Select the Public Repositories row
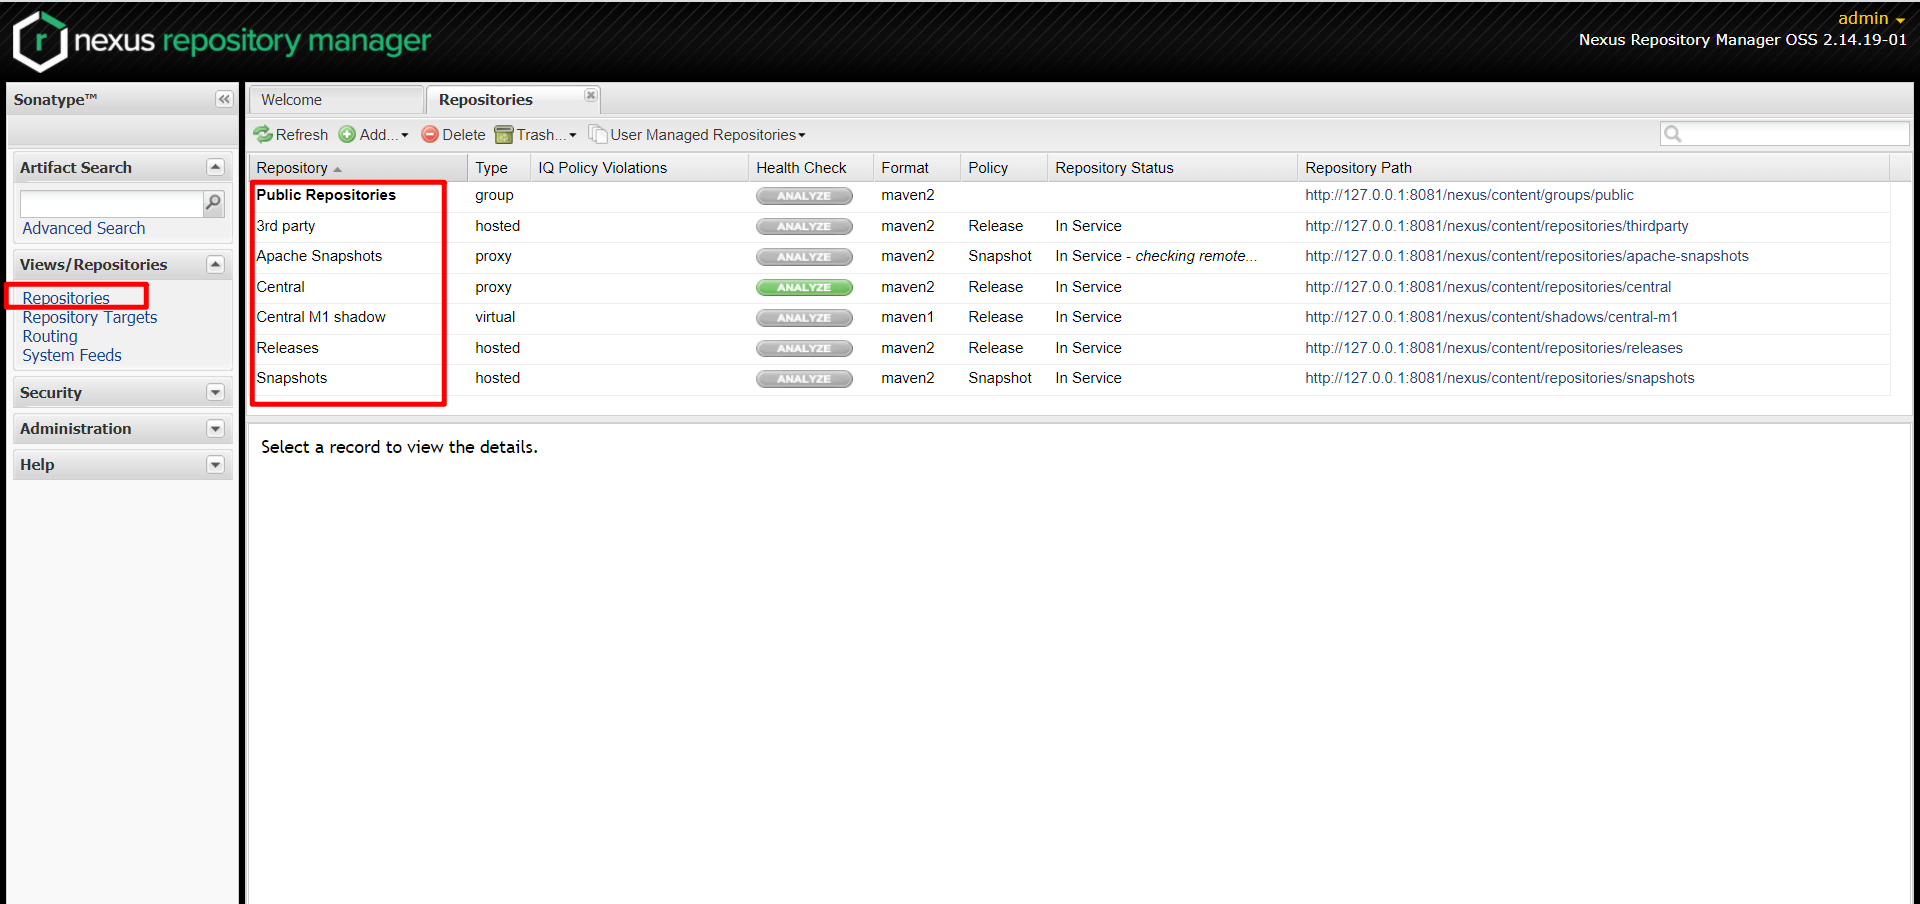1920x904 pixels. [1070, 196]
